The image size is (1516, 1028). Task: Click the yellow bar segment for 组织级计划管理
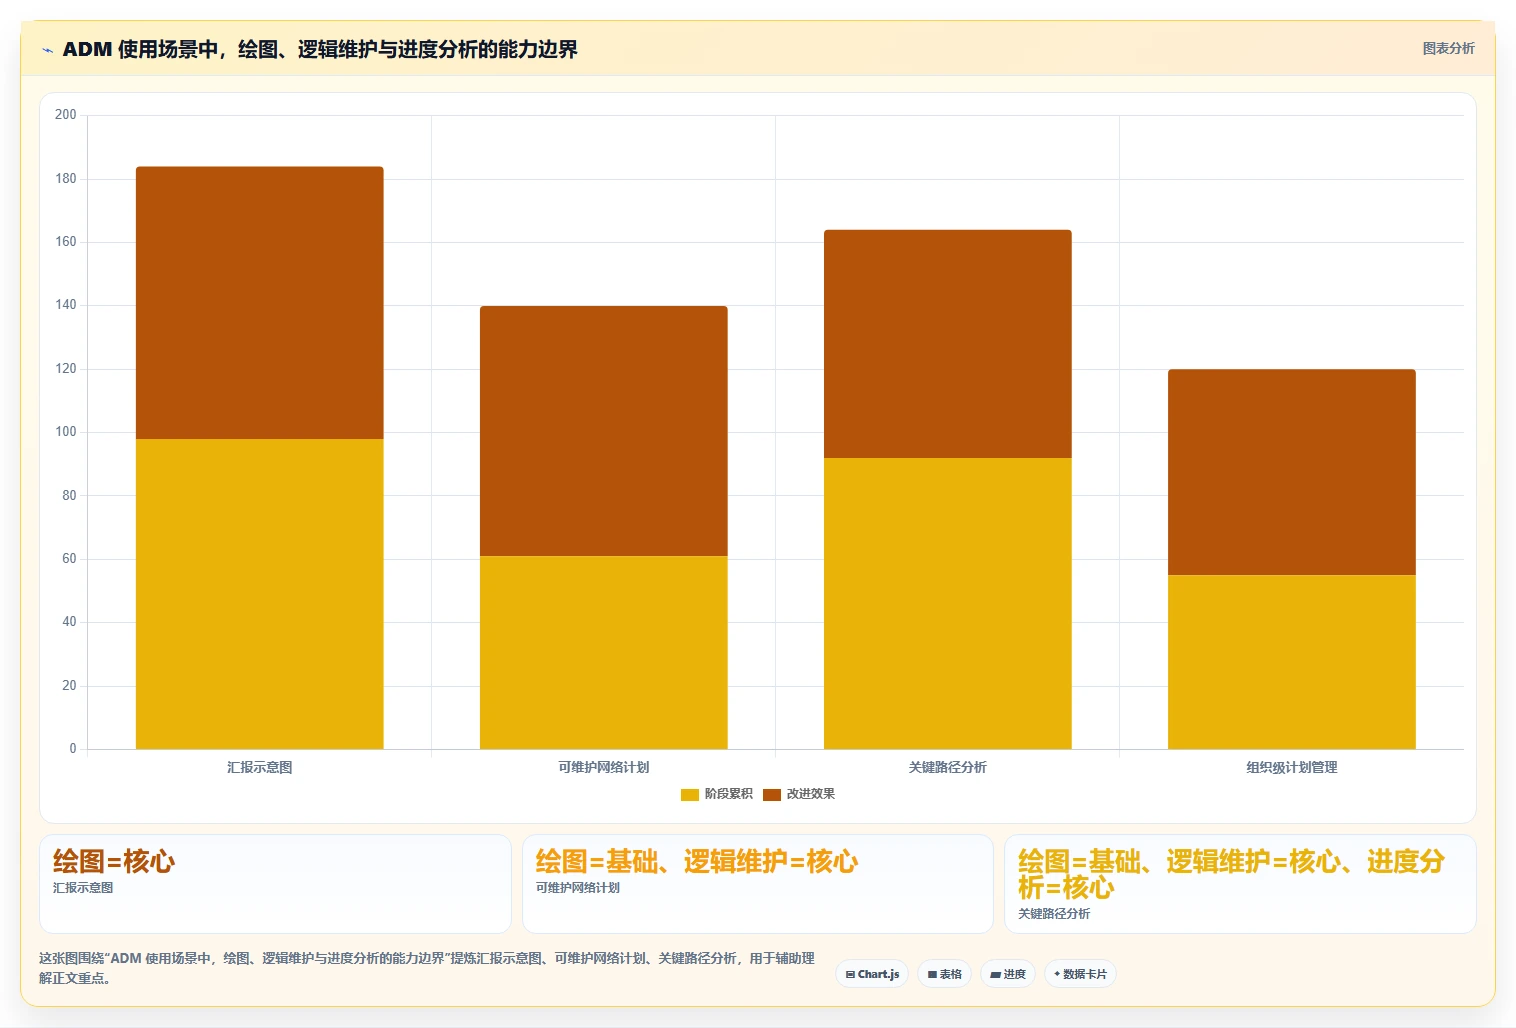[x=1292, y=662]
